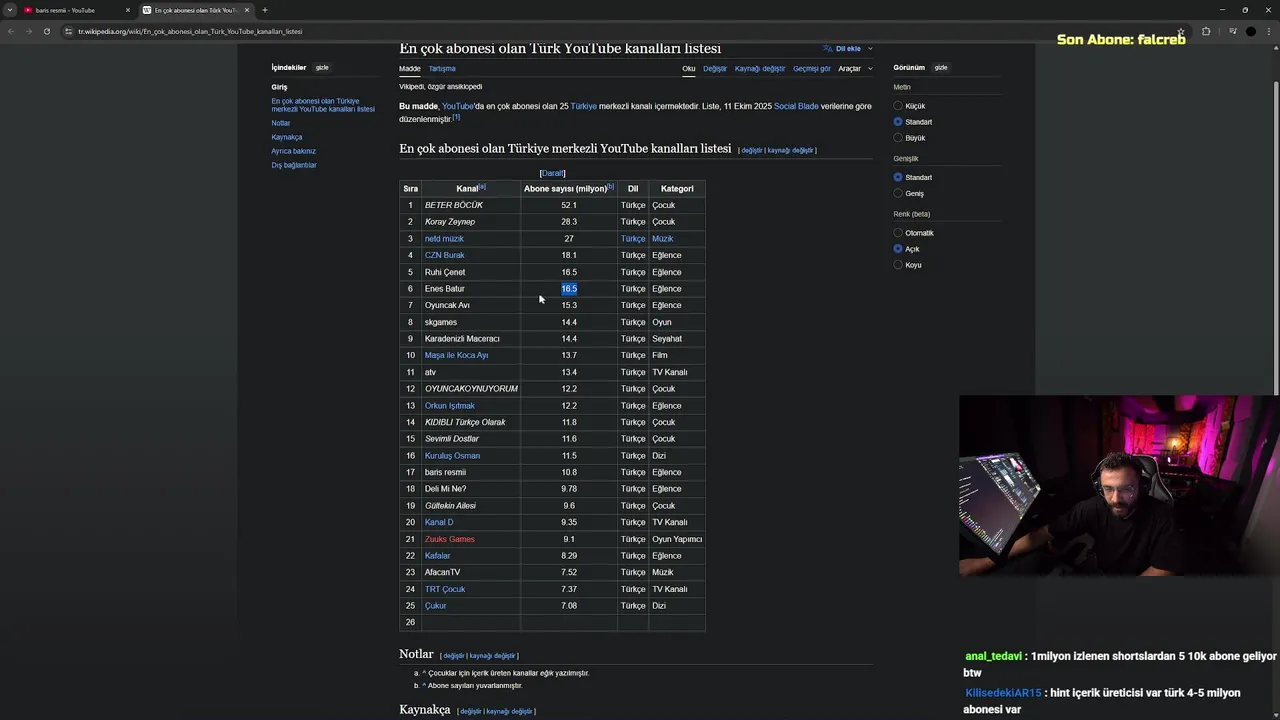The height and width of the screenshot is (720, 1280).
Task: Open the tab search dropdown arrow
Action: coord(9,10)
